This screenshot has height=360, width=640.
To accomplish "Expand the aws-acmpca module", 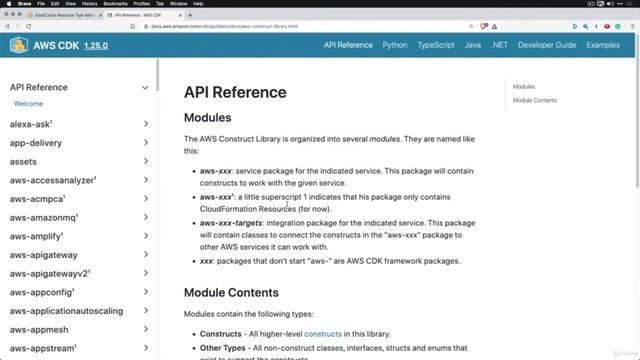I will pyautogui.click(x=146, y=199).
